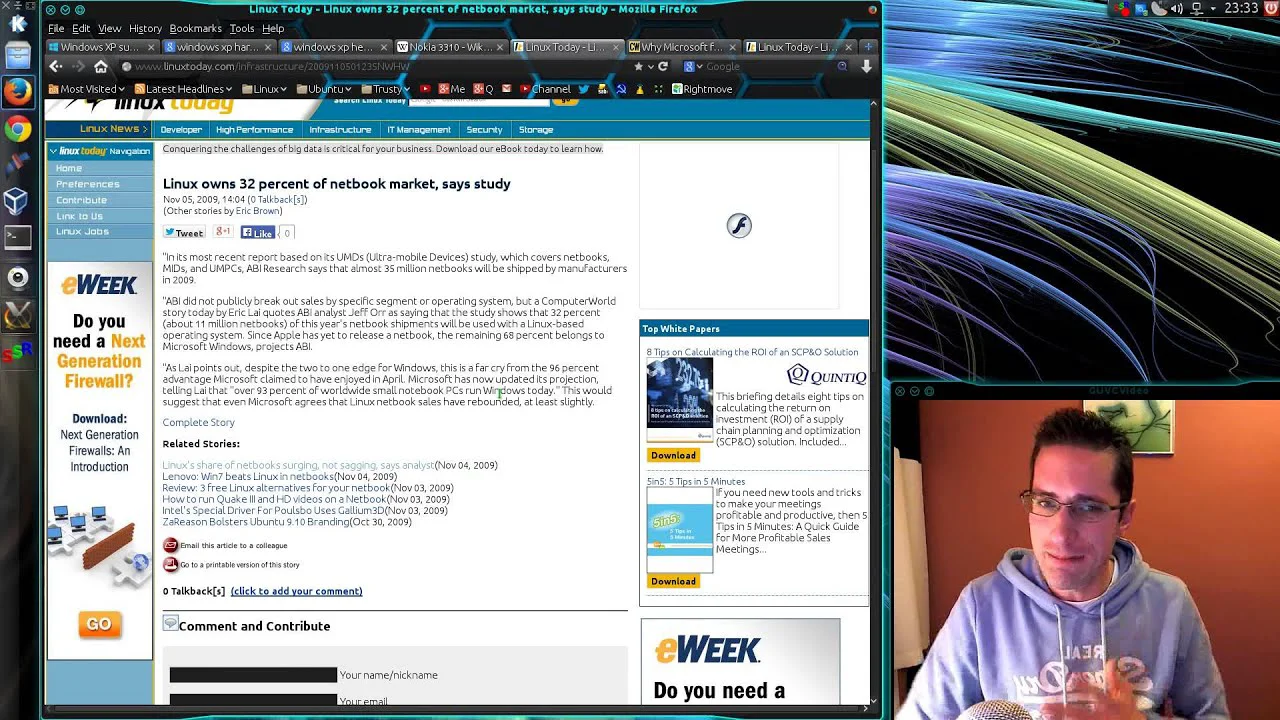Click the printable version printer icon
This screenshot has width=1280, height=720.
[170, 564]
